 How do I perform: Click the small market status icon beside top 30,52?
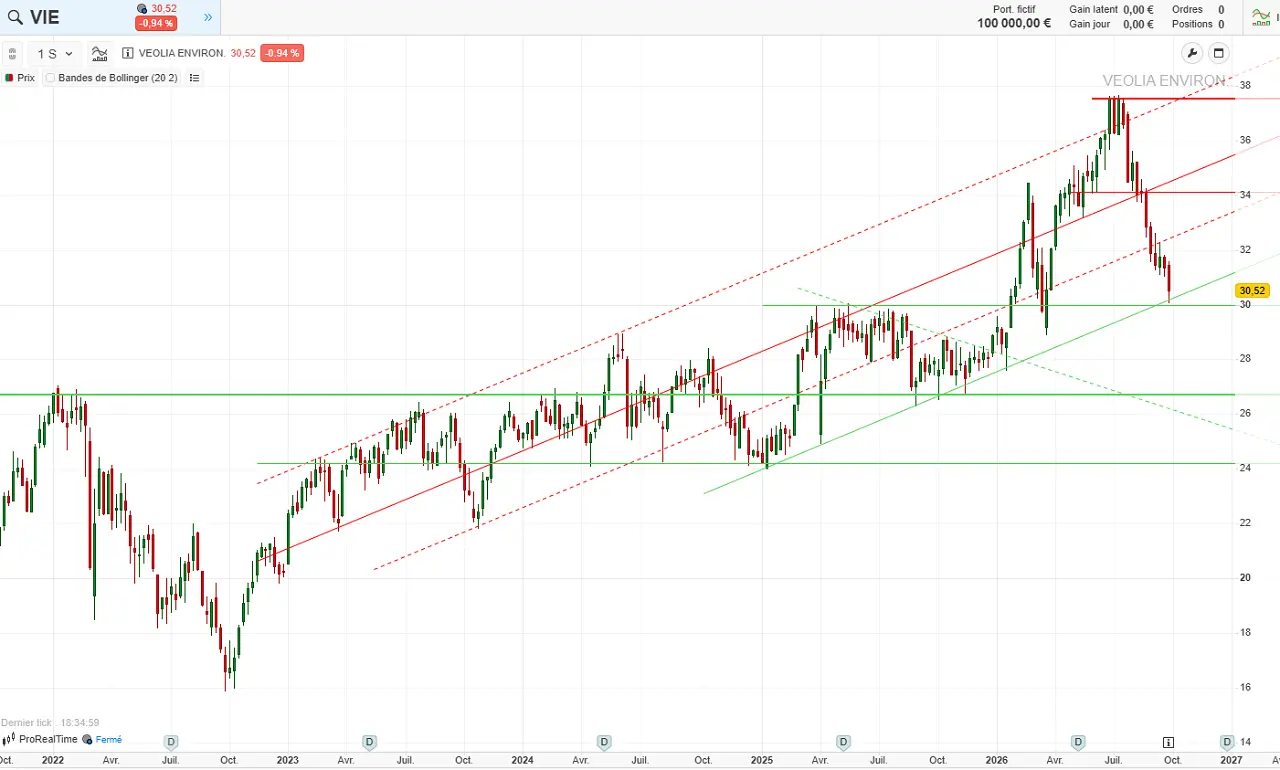click(x=142, y=8)
